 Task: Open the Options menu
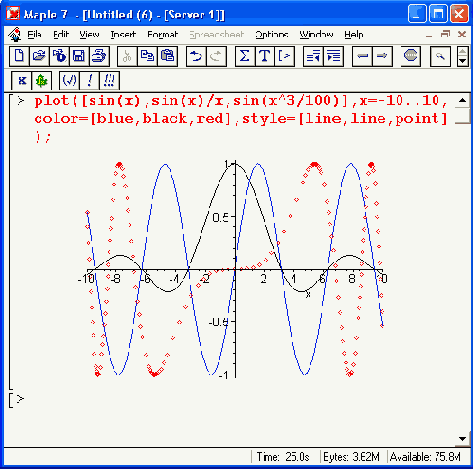click(x=272, y=34)
